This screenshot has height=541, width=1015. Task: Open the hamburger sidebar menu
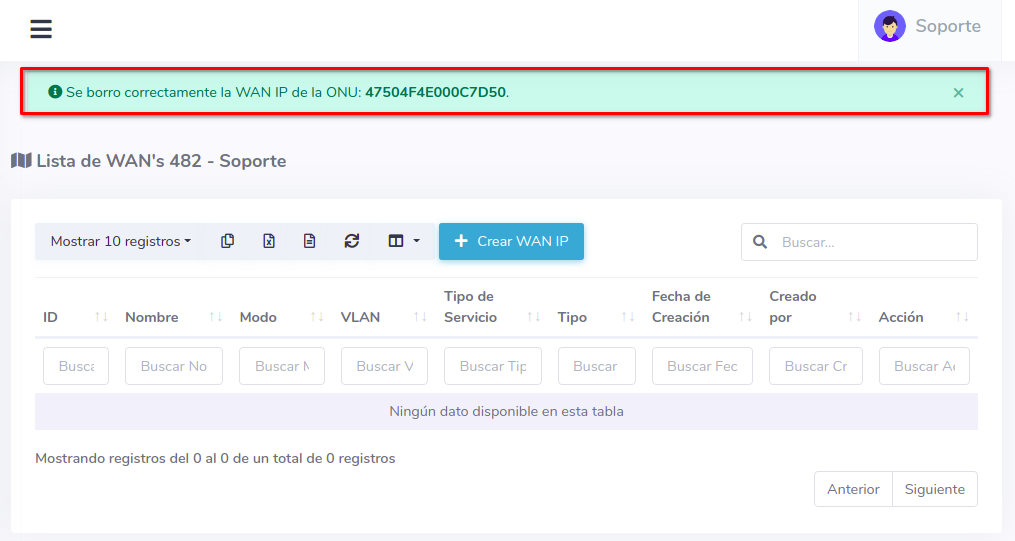(x=40, y=29)
